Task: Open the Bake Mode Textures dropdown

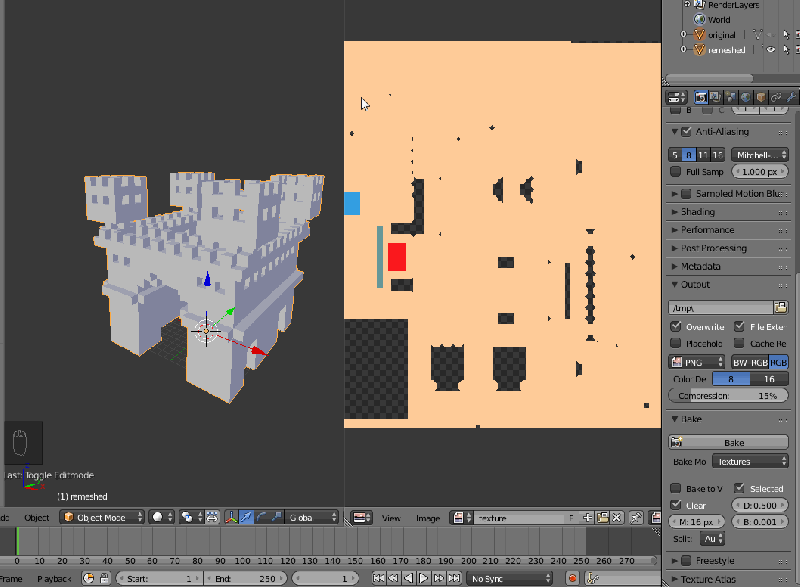Action: tap(750, 460)
